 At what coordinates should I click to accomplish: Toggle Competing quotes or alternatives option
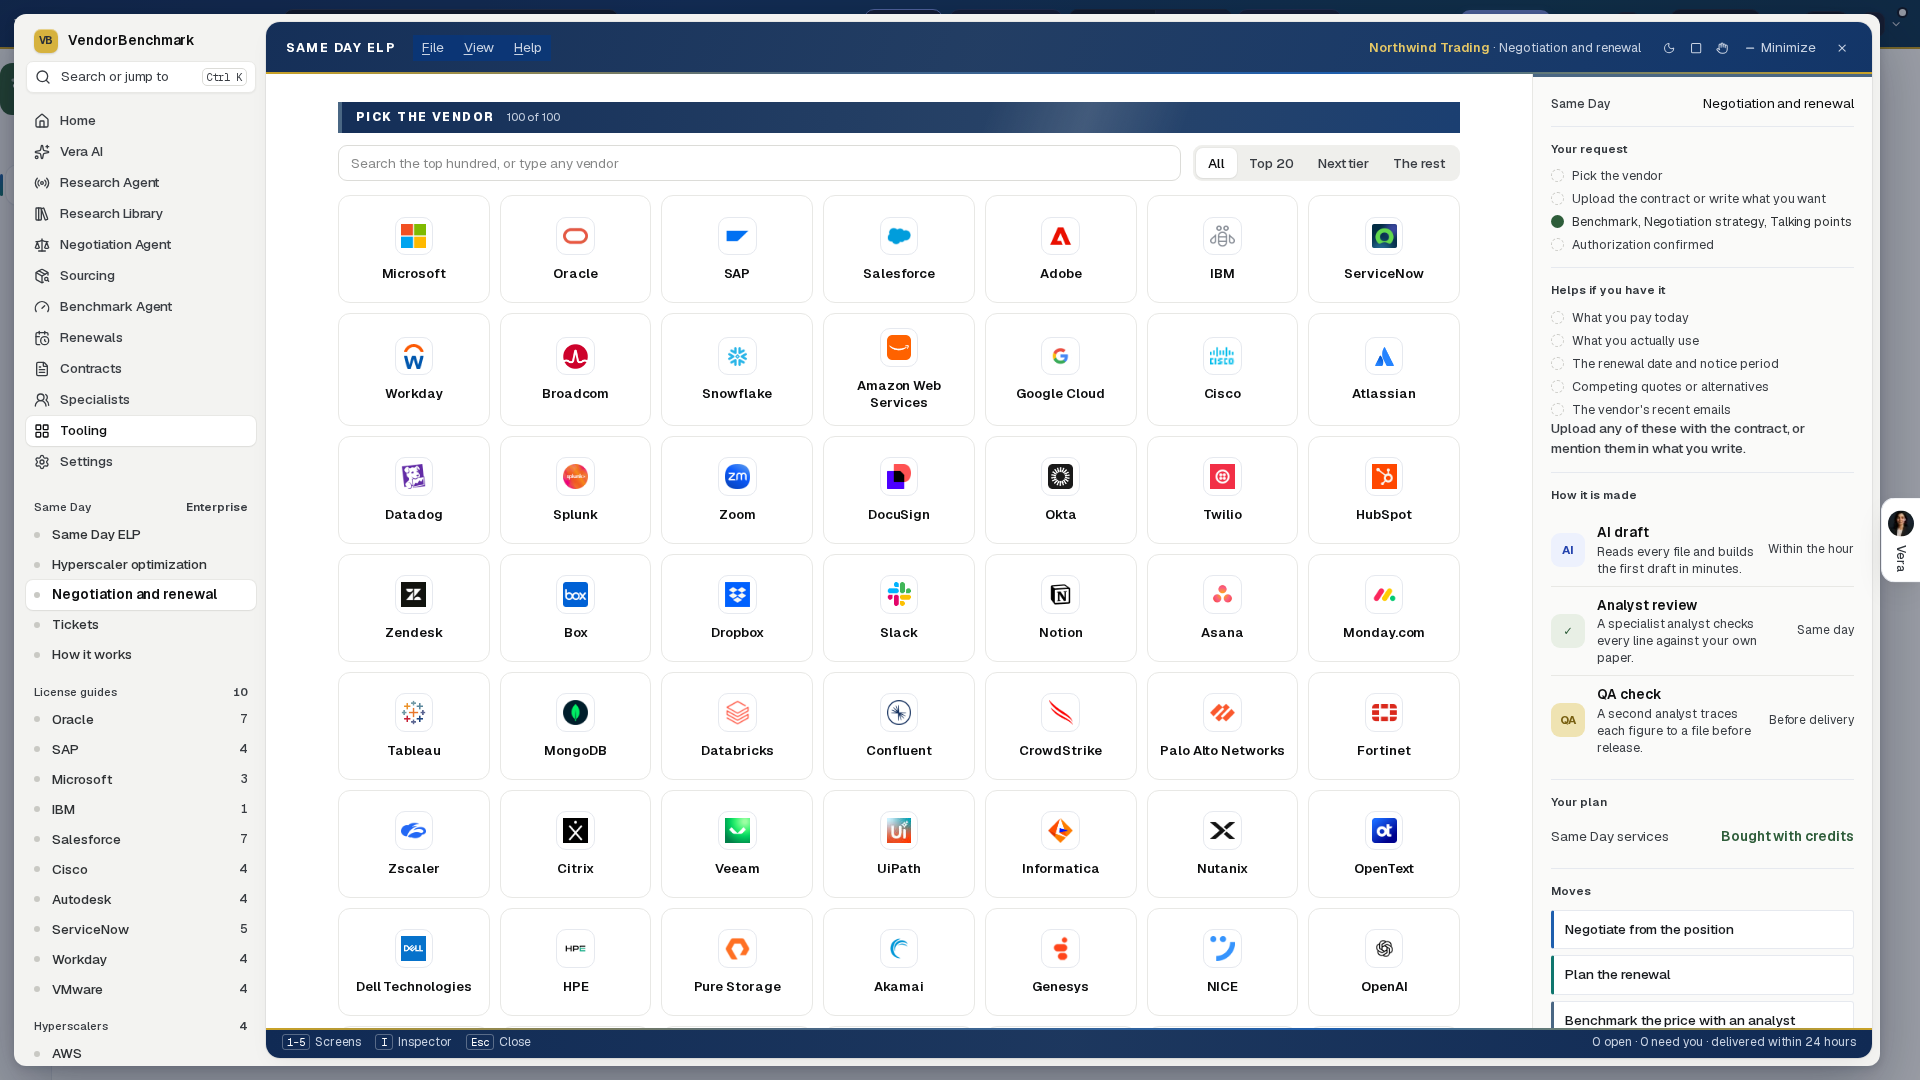(1557, 387)
